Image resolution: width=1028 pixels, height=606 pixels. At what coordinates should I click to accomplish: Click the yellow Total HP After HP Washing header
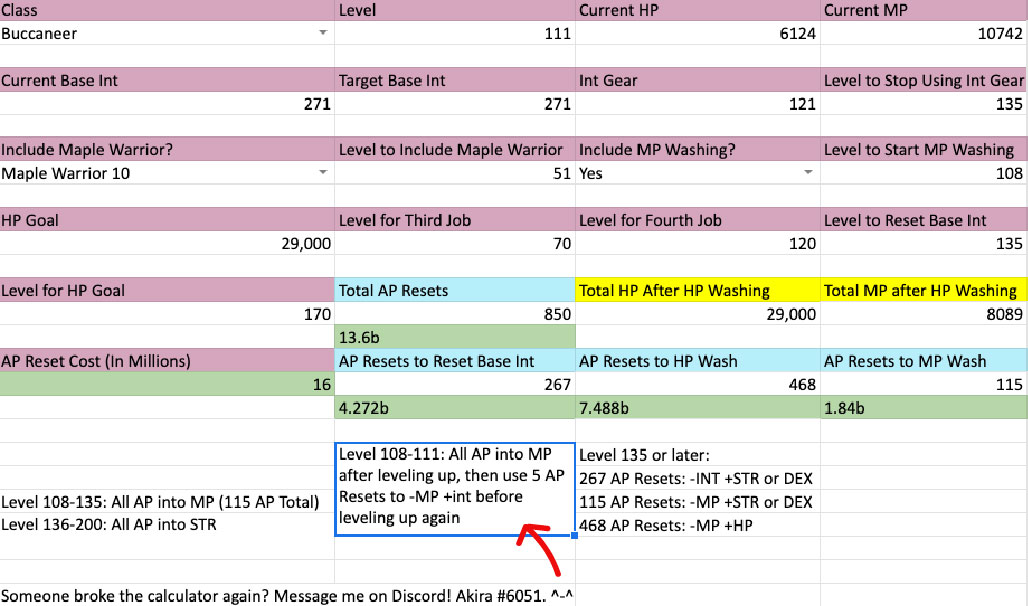click(x=698, y=291)
